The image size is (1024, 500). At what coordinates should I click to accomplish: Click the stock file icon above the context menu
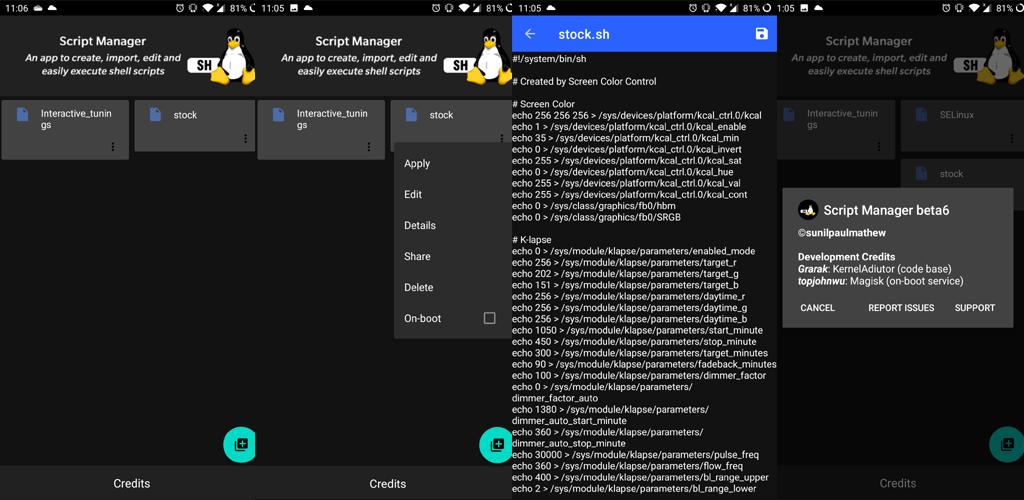pyautogui.click(x=411, y=114)
